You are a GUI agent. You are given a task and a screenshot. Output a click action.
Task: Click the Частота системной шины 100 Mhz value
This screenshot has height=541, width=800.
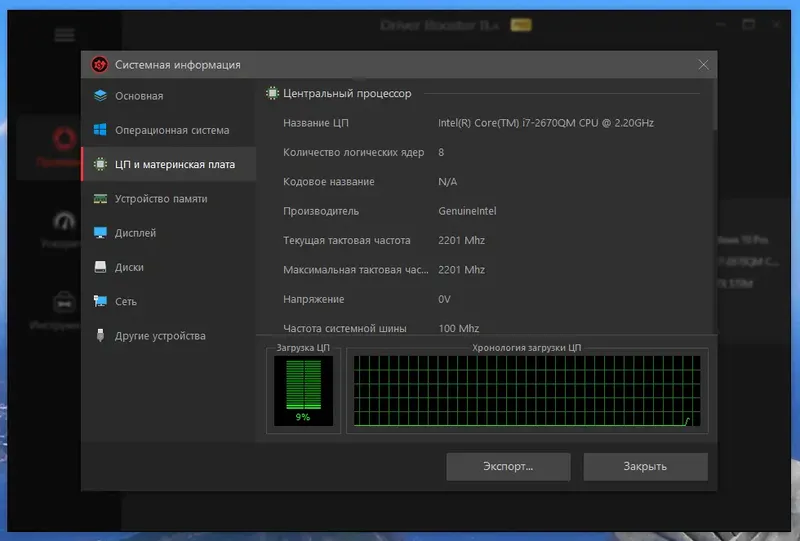click(x=458, y=328)
